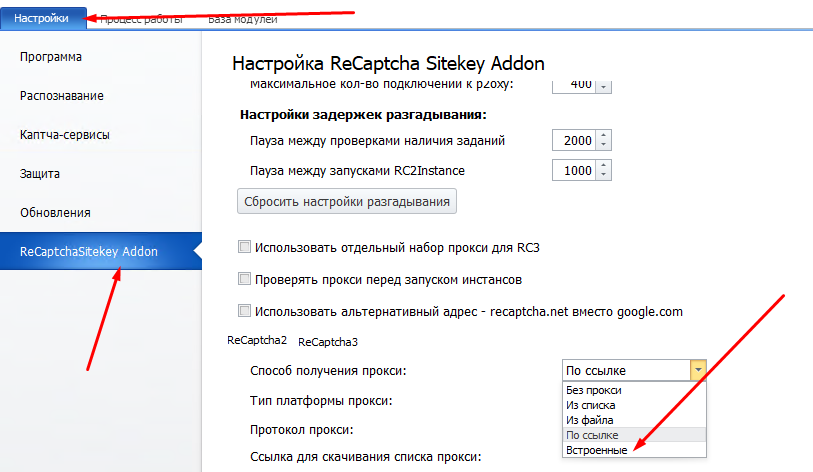Screen dimensions: 813x472
Task: Click Настройка ReCaptcha Sitekey Addon title
Action: coord(388,63)
